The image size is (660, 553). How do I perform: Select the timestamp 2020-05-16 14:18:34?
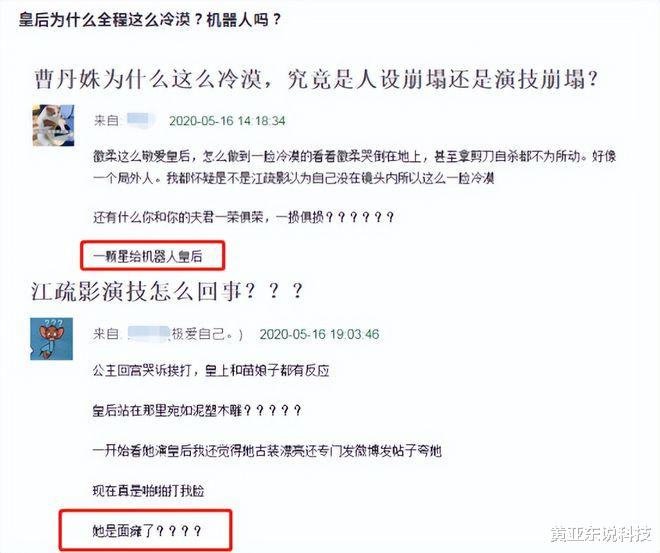[227, 121]
